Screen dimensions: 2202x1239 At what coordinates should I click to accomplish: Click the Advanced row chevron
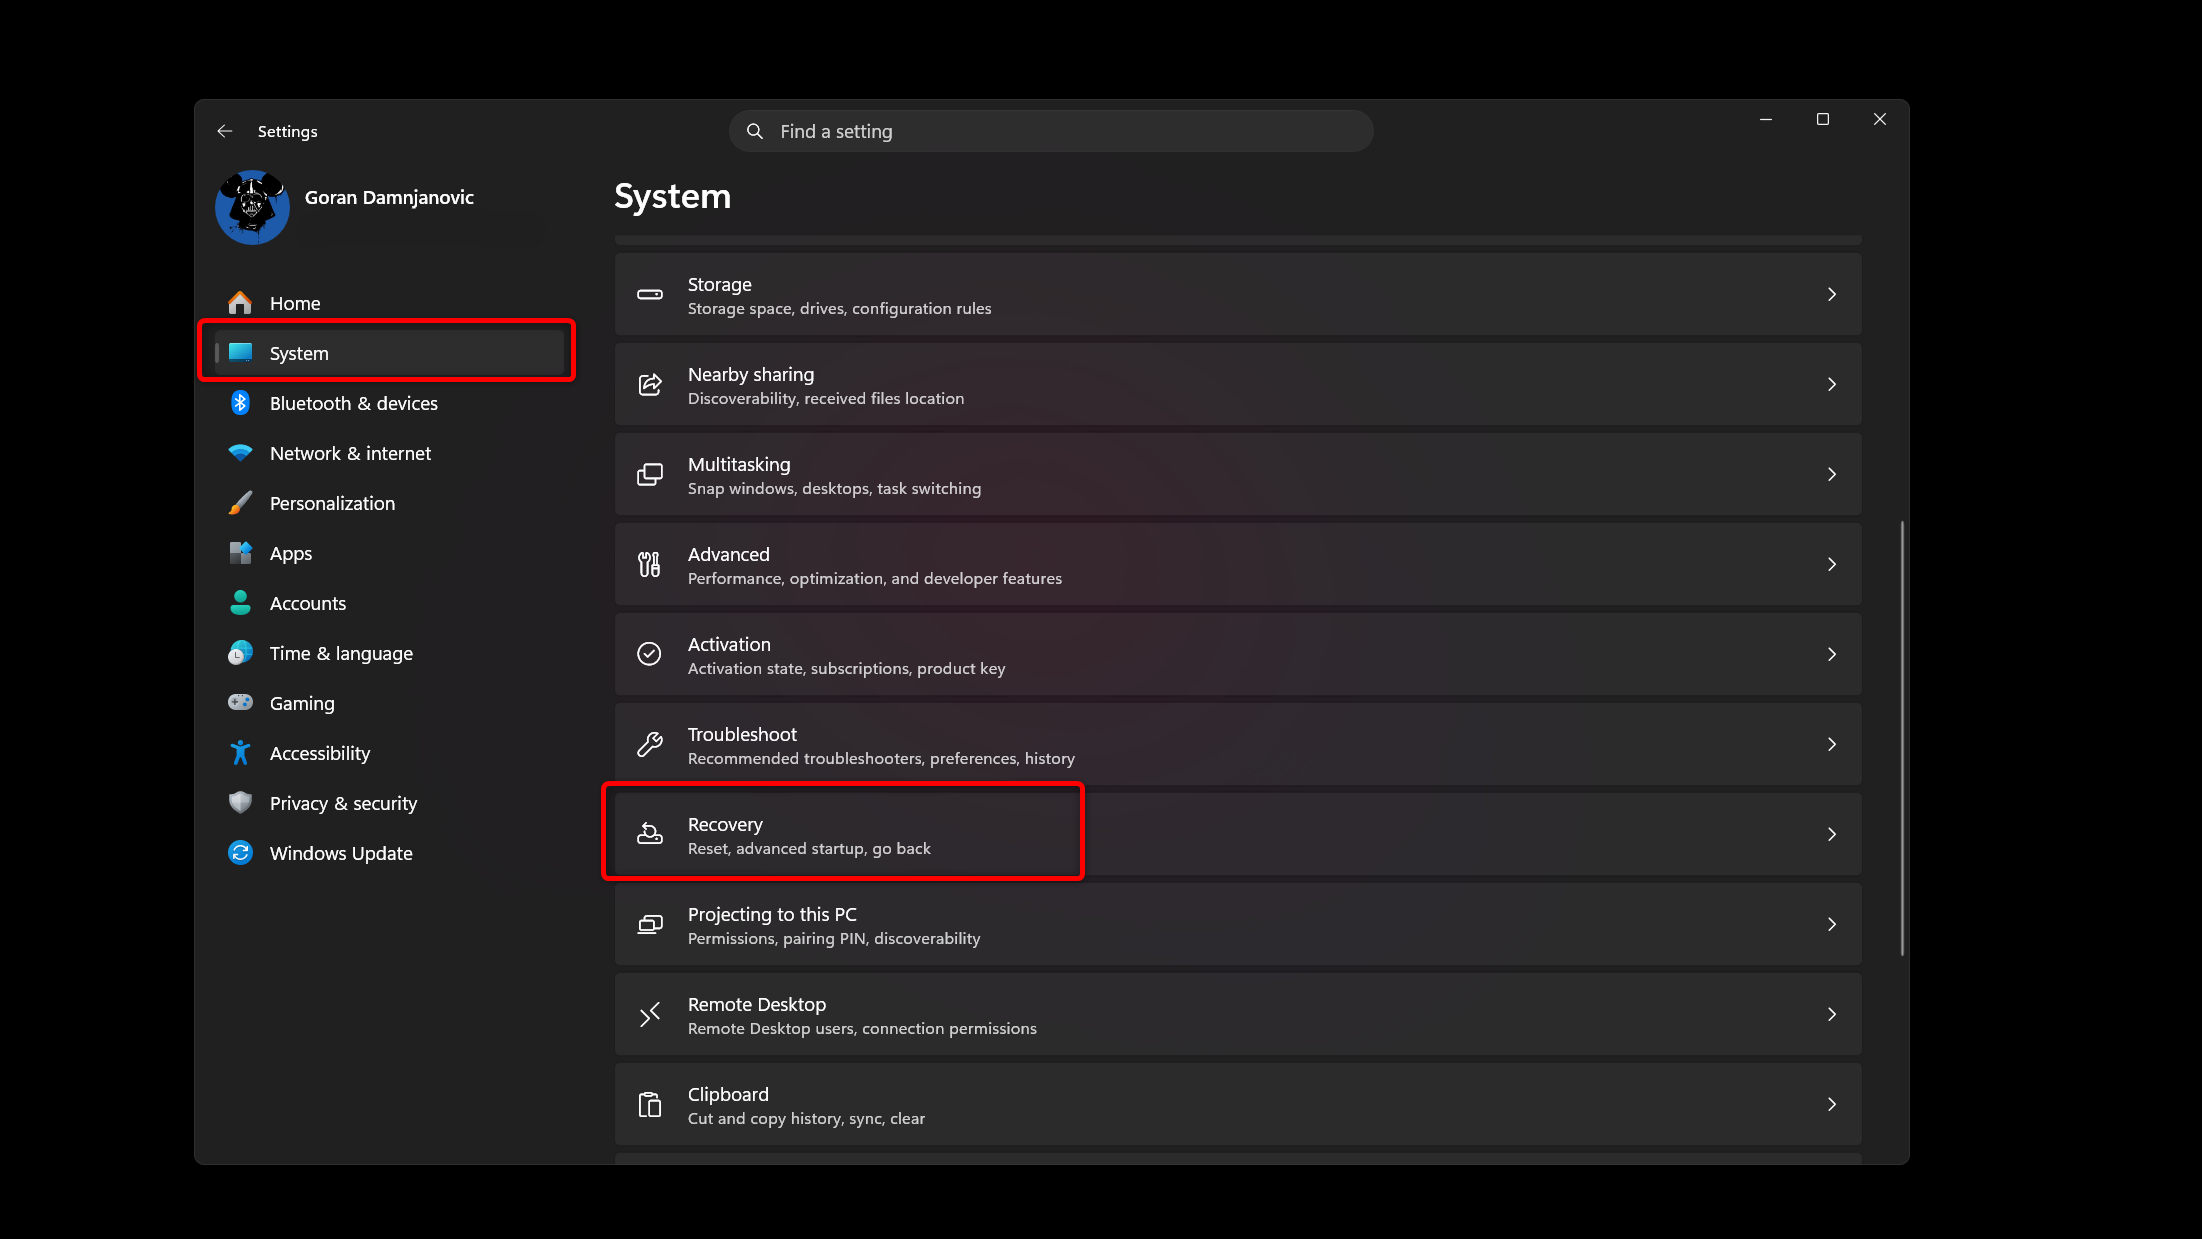[1832, 564]
